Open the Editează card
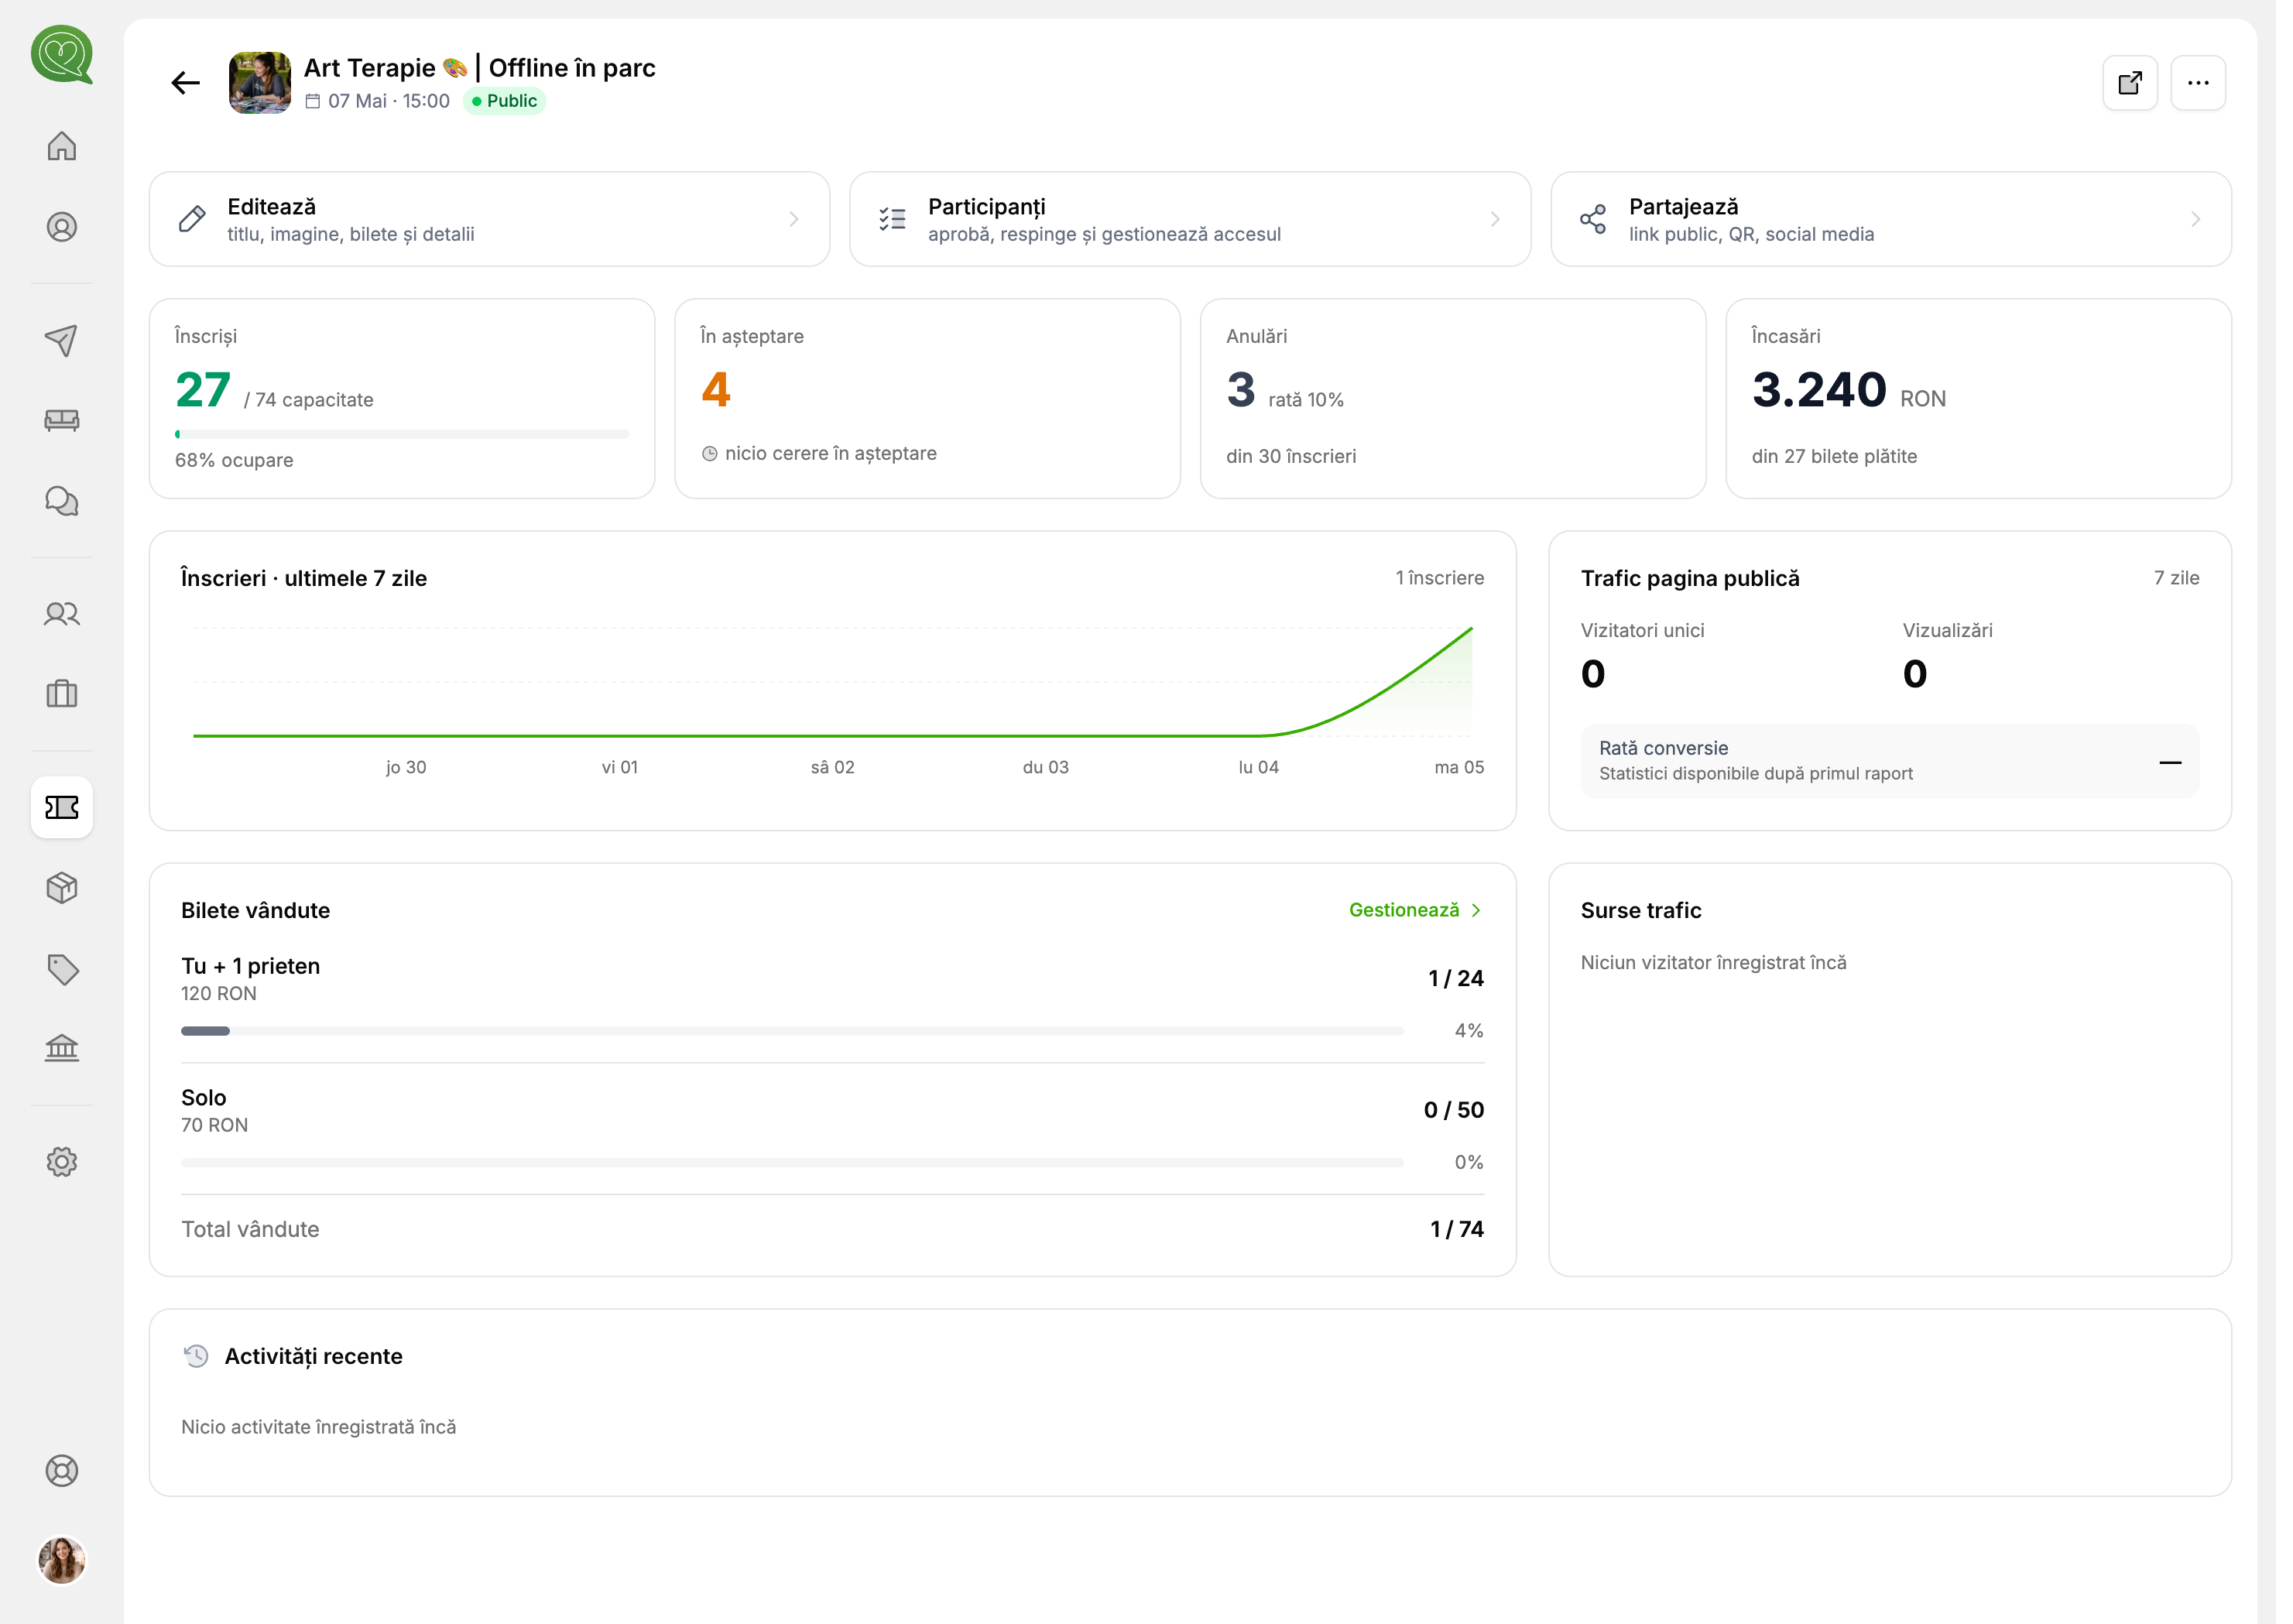The image size is (2293, 1624). [x=490, y=219]
